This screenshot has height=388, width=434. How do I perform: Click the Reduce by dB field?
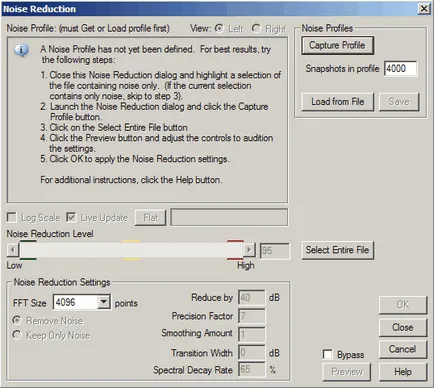tap(252, 297)
